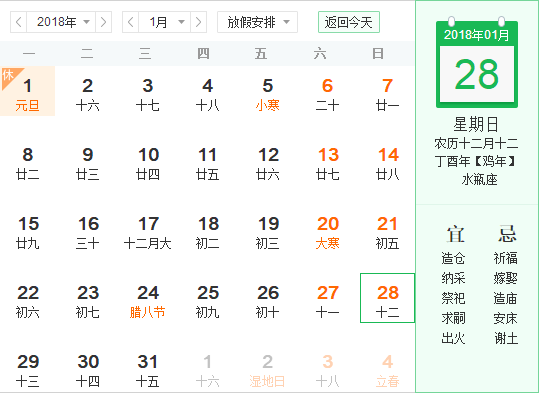The image size is (539, 394).
Task: Click 造庙 under 忌 list
Action: 505,298
